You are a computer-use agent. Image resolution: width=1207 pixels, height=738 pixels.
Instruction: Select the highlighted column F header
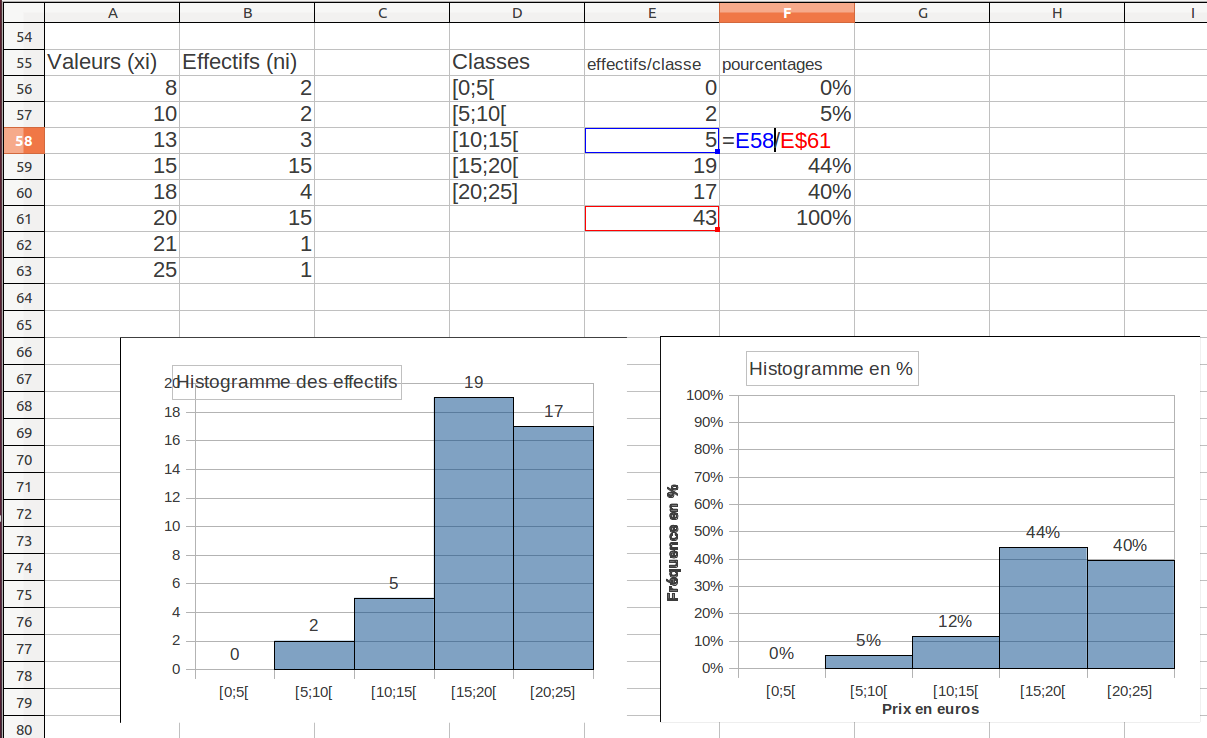787,12
